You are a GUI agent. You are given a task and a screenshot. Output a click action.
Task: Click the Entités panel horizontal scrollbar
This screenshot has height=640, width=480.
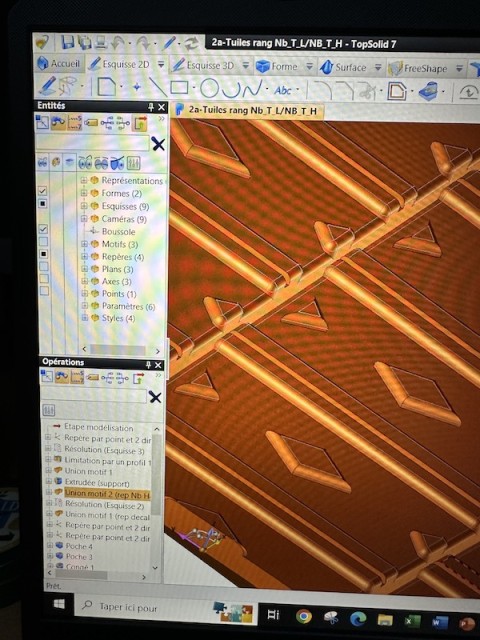[x=122, y=350]
